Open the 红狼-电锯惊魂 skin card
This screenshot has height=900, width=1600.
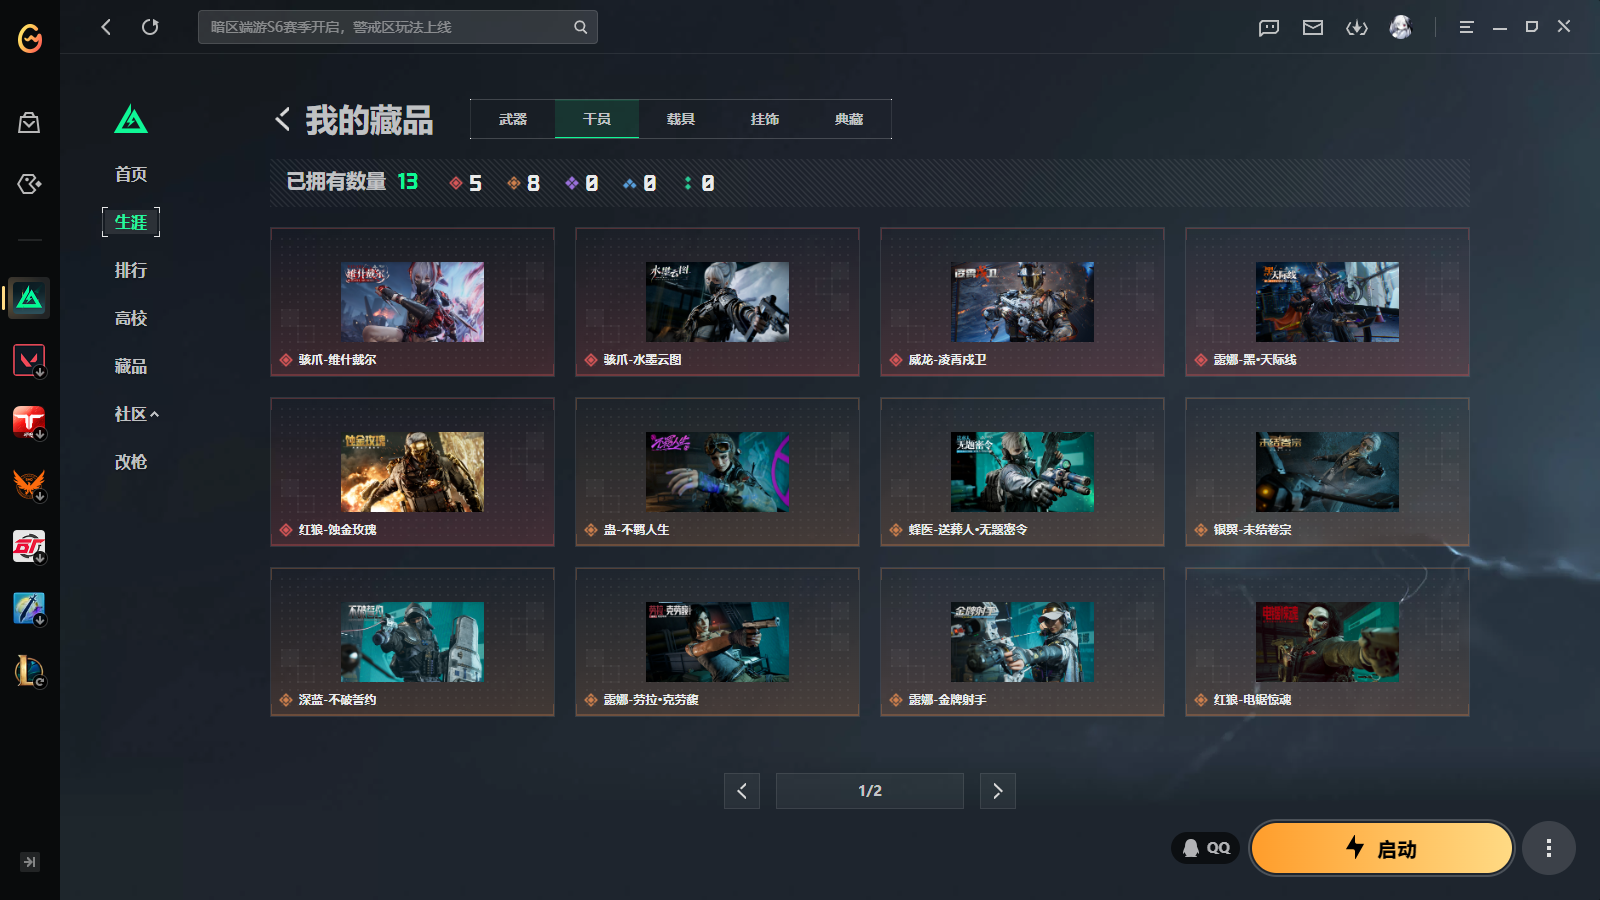pyautogui.click(x=1327, y=642)
